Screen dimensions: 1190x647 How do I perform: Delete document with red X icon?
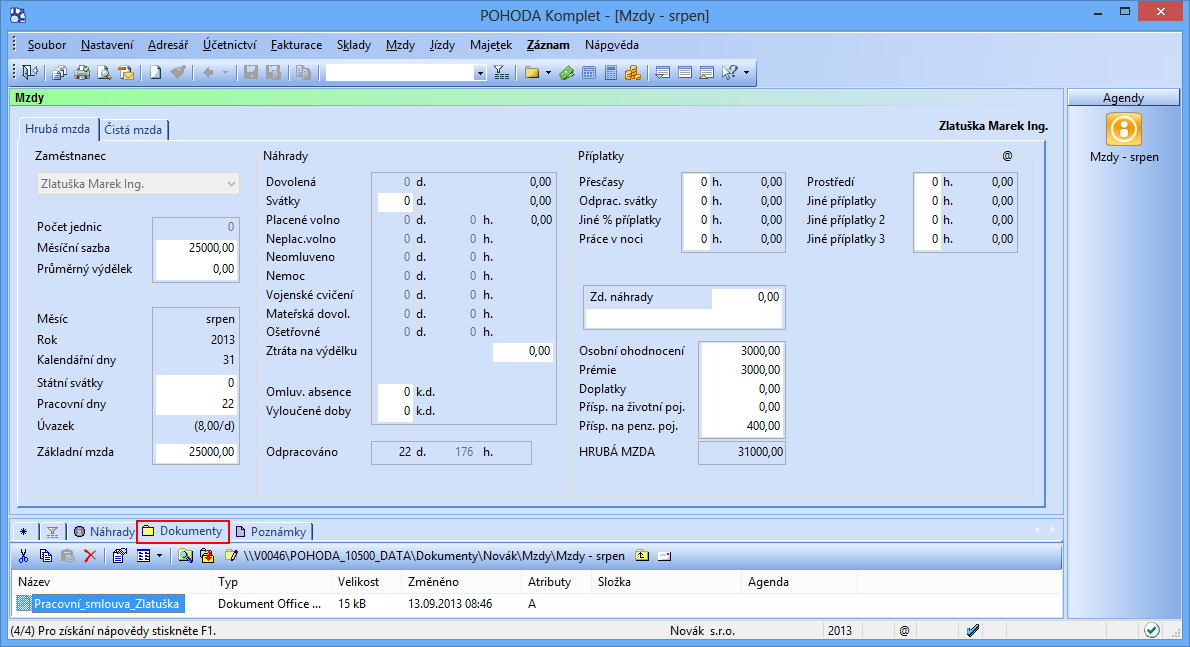click(90, 556)
